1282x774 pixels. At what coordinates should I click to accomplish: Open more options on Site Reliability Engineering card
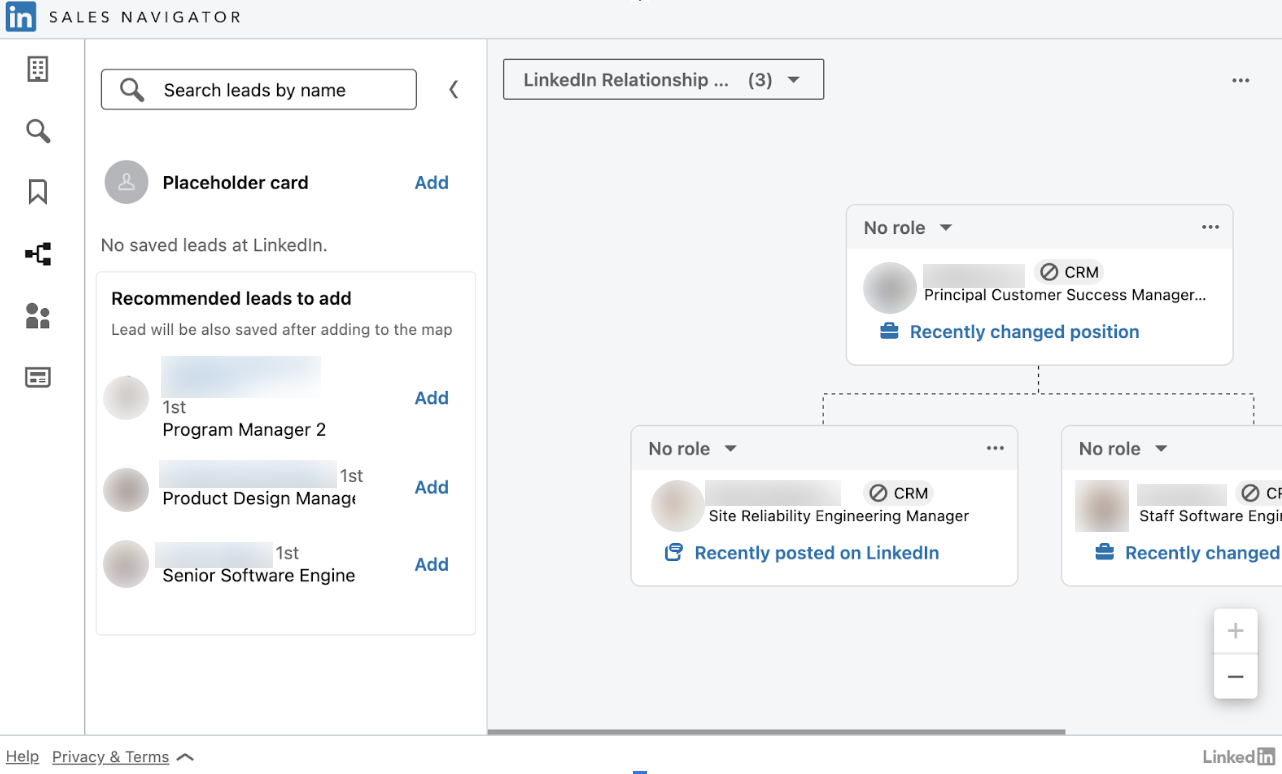(995, 448)
